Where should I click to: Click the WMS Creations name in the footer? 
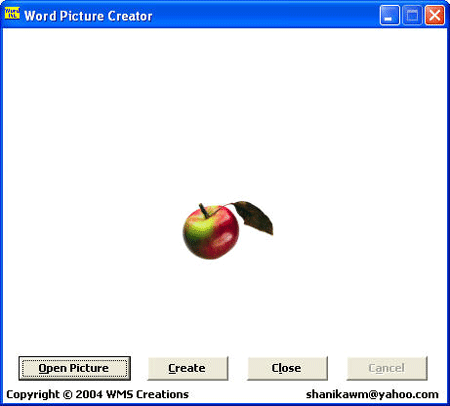click(147, 394)
